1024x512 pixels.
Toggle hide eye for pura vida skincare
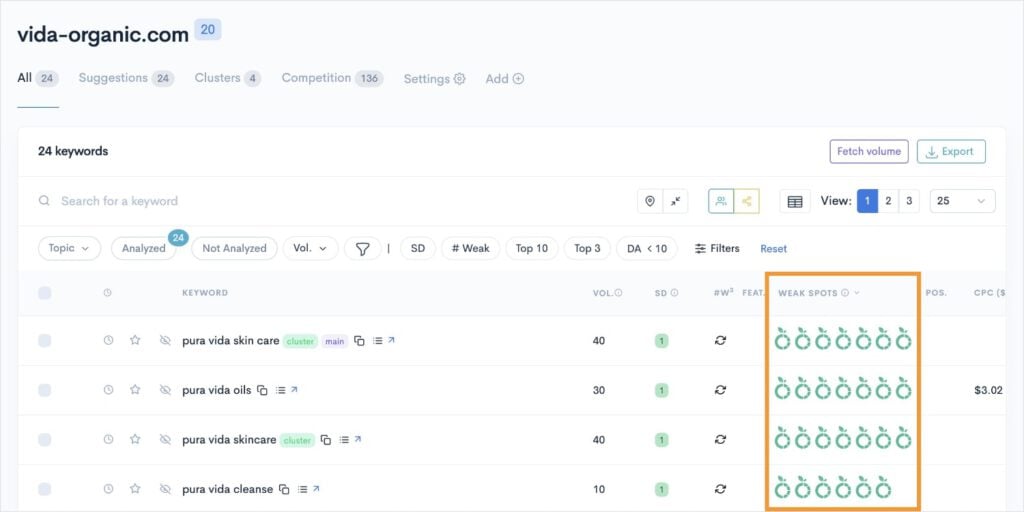(165, 440)
